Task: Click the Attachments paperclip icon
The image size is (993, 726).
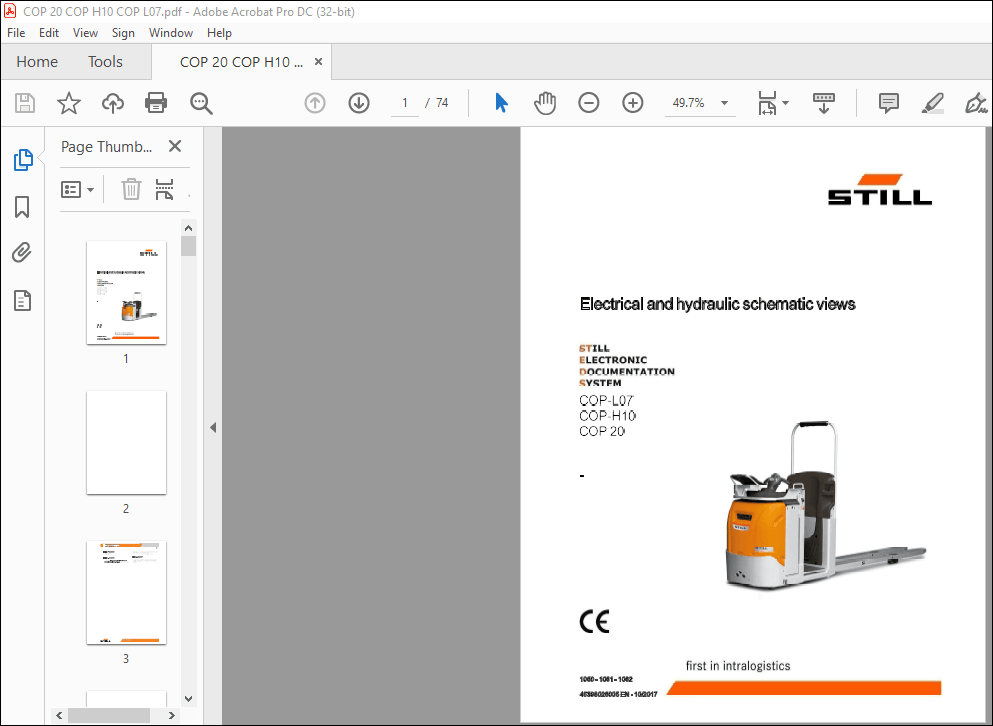Action: coord(22,252)
